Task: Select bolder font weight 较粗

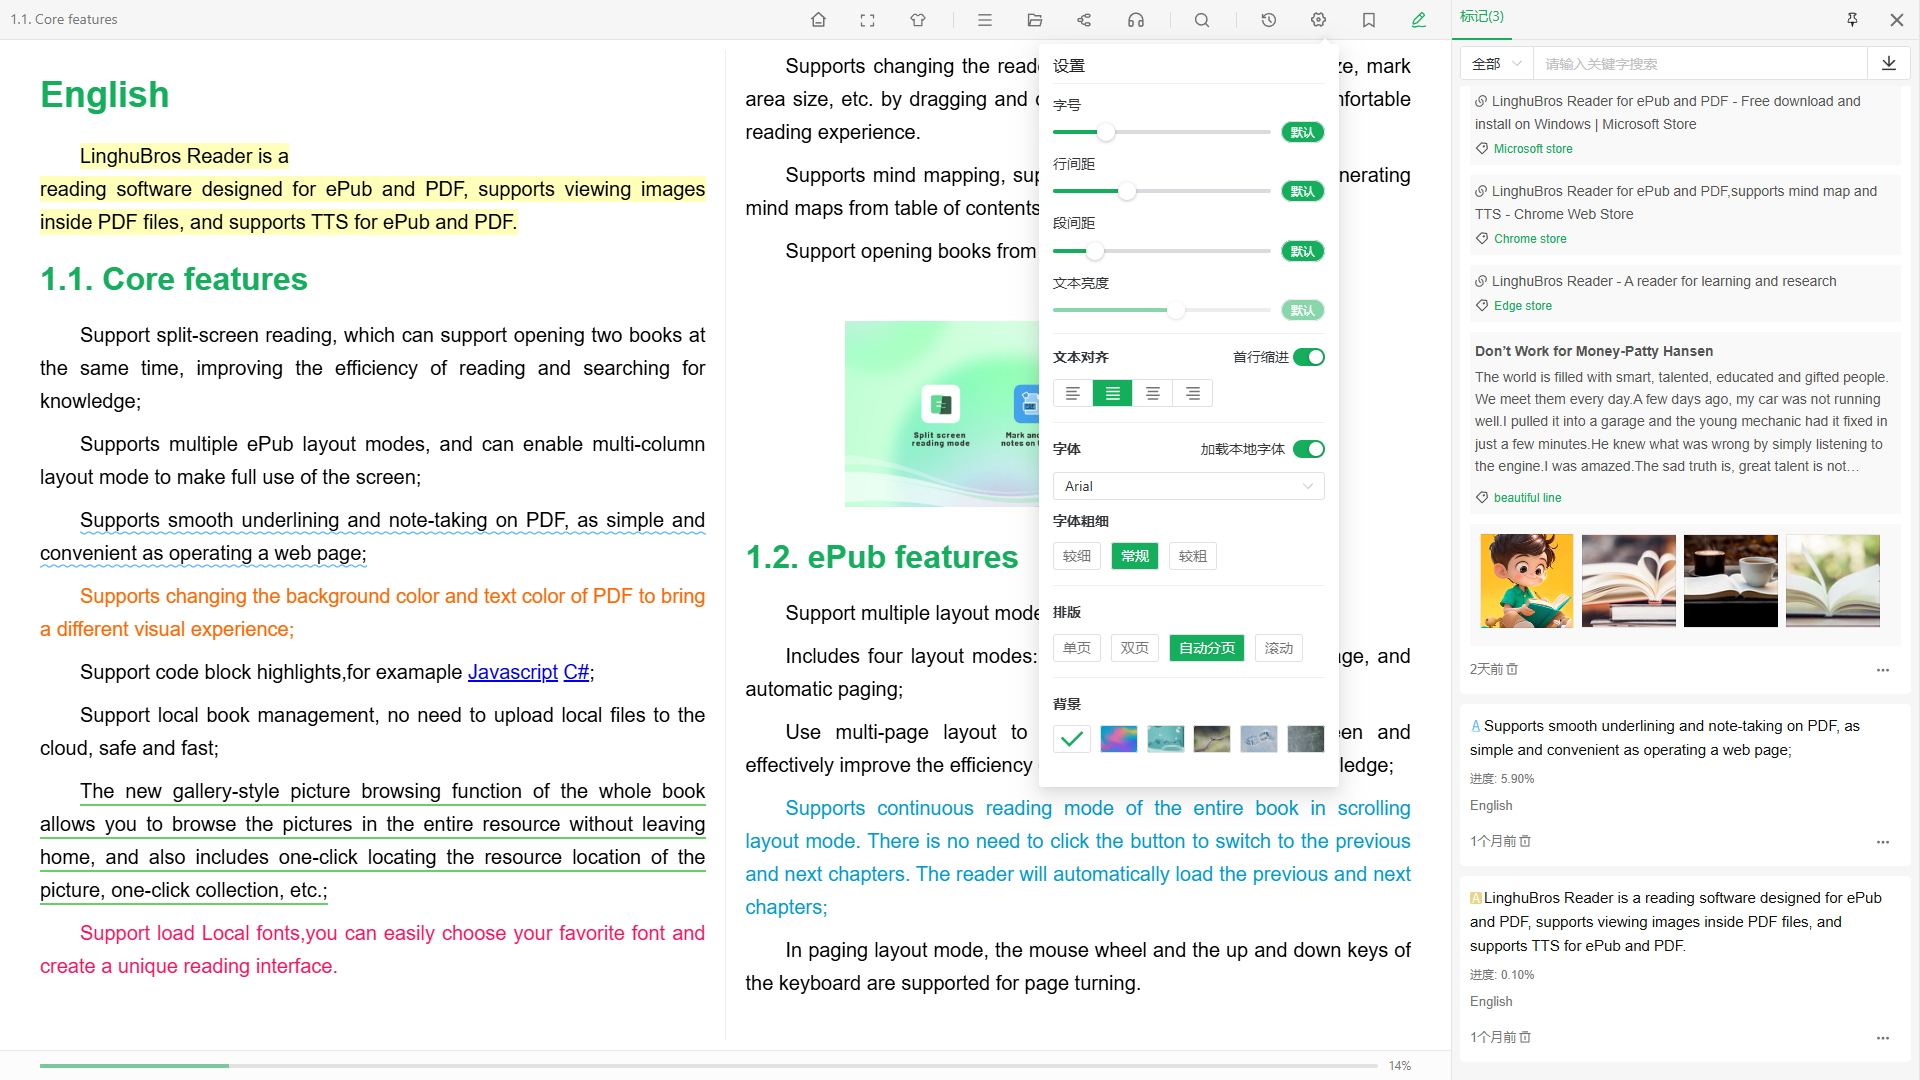Action: click(1193, 556)
